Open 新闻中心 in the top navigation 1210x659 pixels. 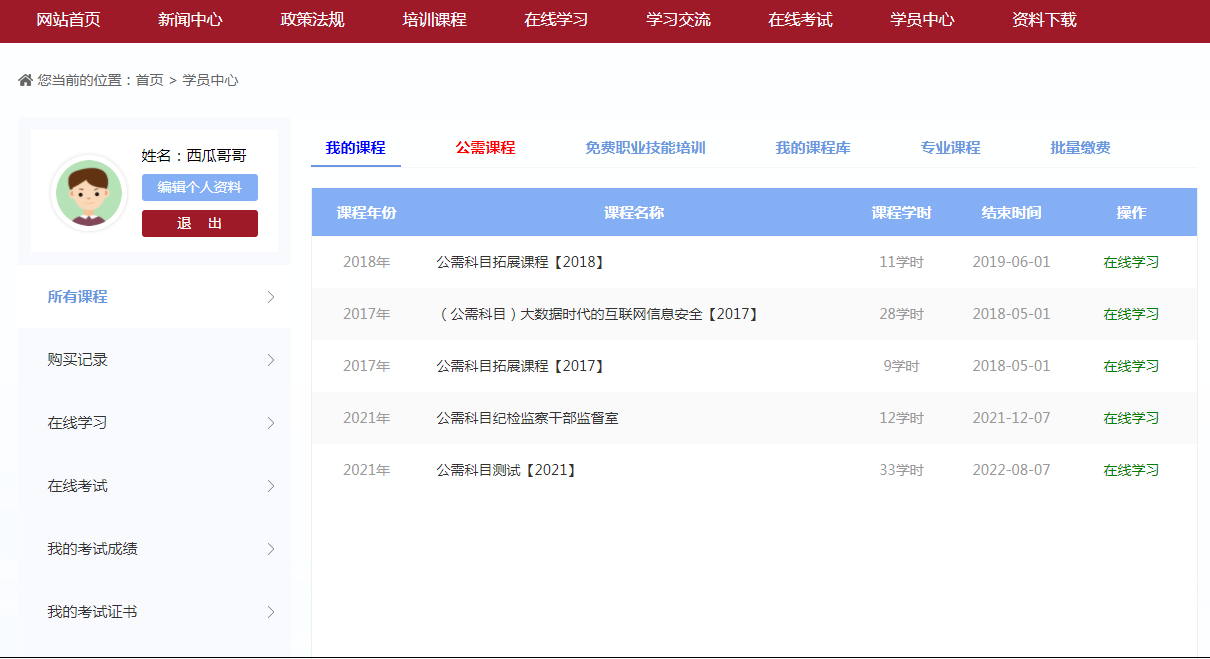tap(190, 20)
